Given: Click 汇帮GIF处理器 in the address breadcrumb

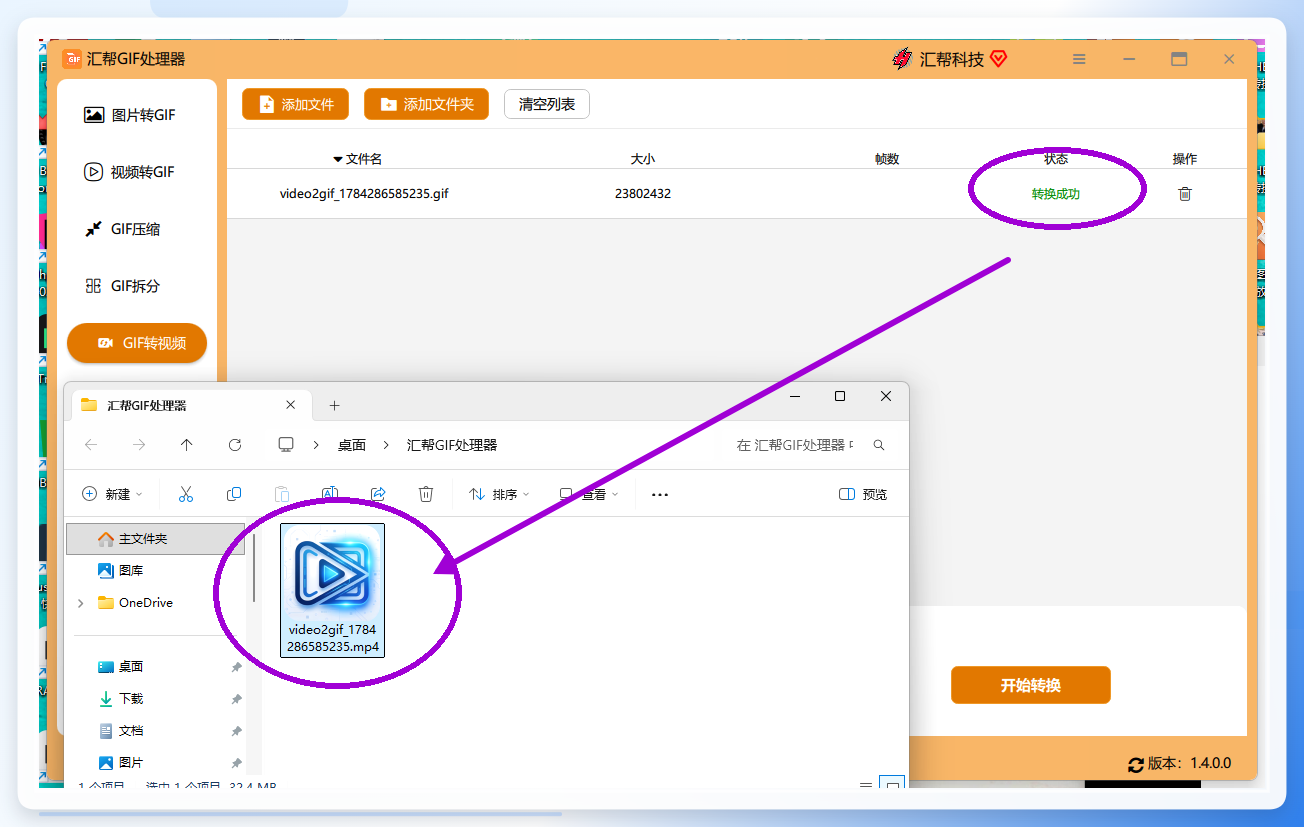Looking at the screenshot, I should [452, 445].
